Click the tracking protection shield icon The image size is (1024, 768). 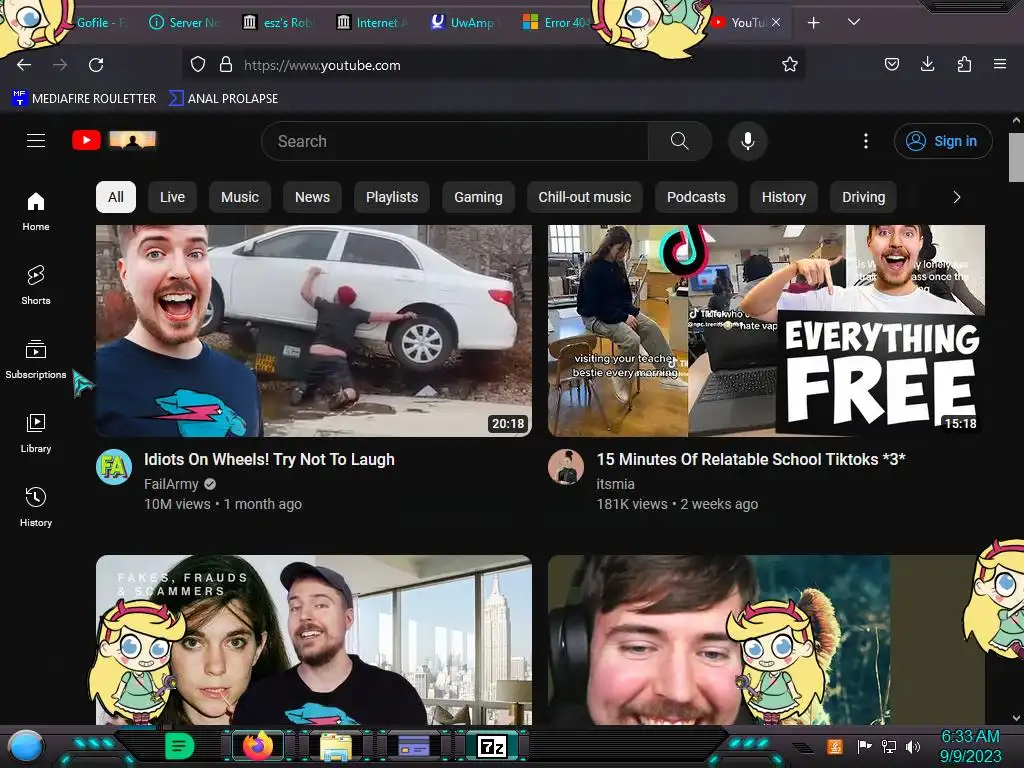198,65
